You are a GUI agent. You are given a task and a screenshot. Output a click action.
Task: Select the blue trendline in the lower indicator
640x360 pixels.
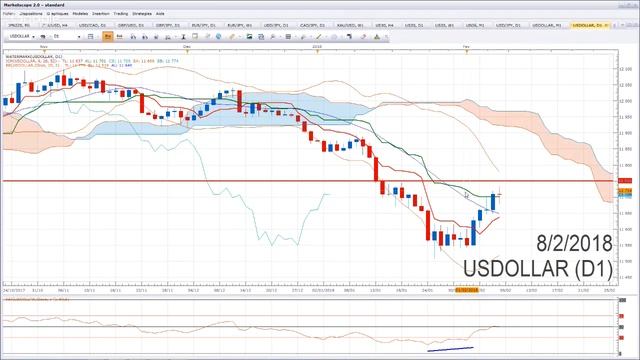click(450, 349)
